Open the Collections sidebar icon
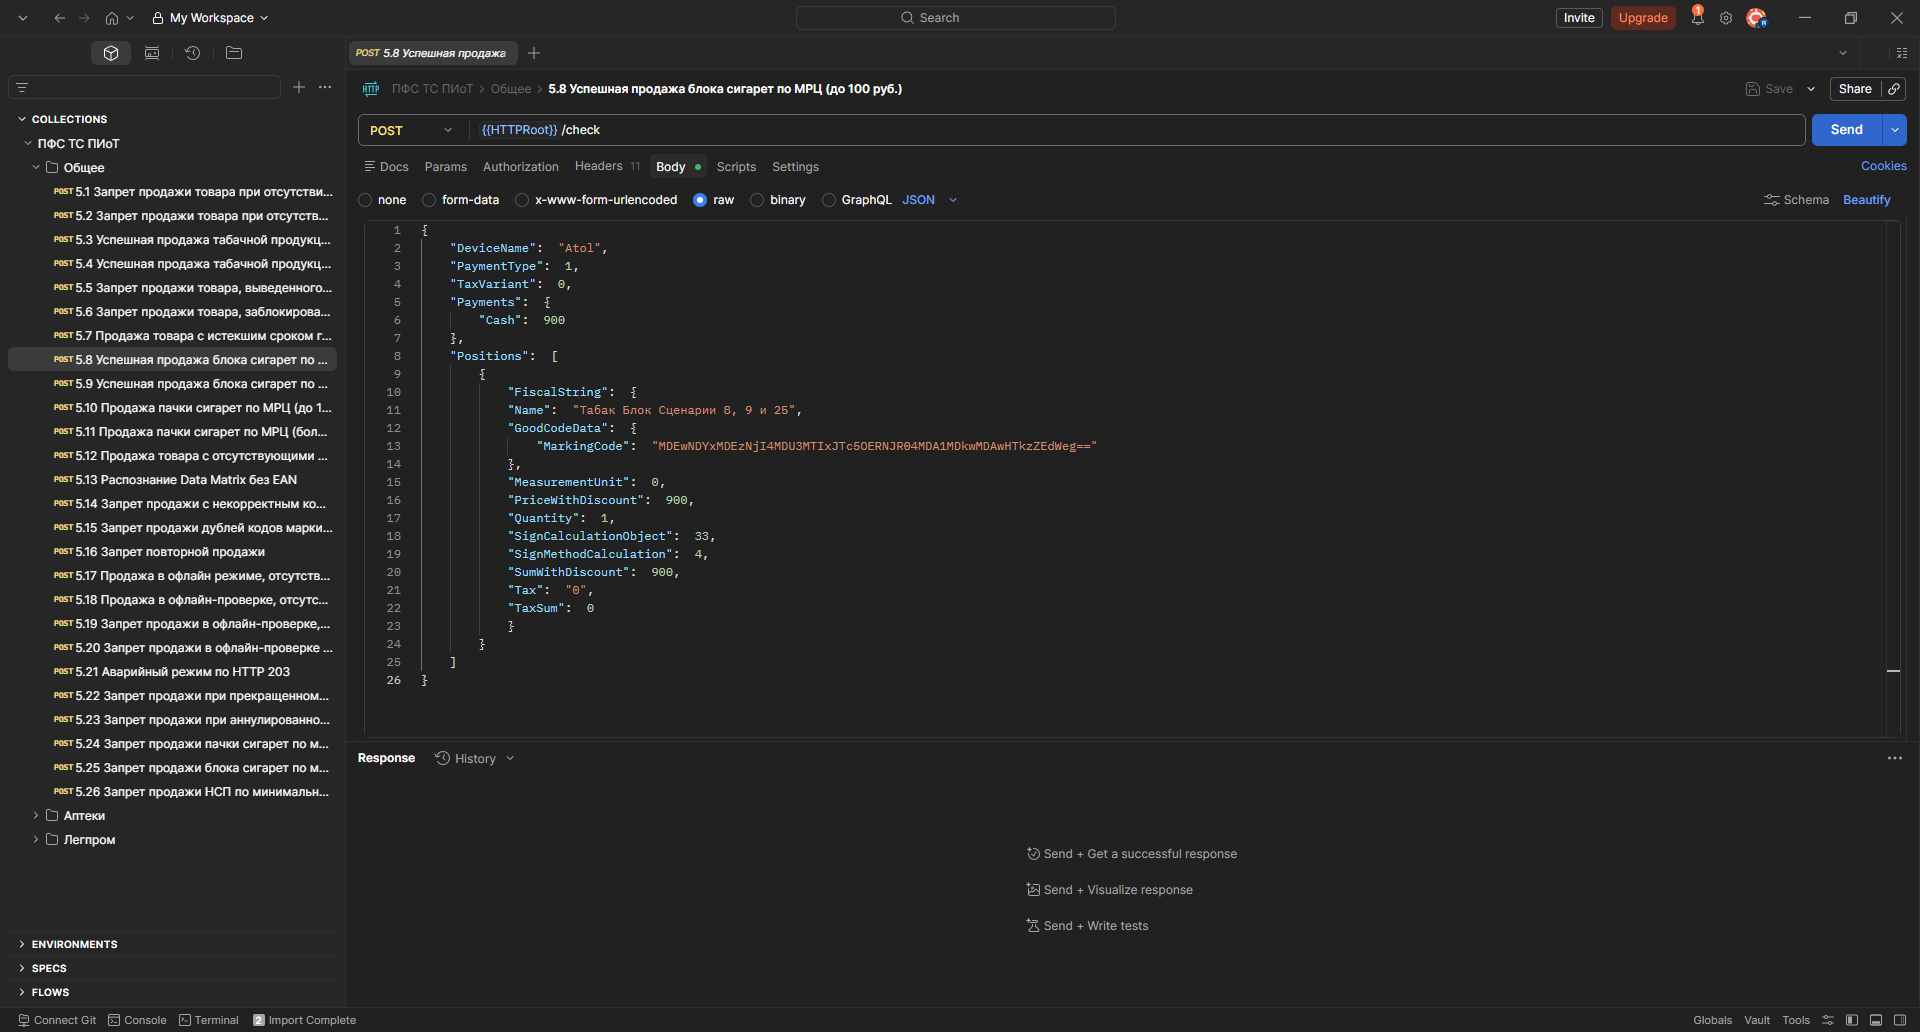This screenshot has width=1920, height=1032. [x=111, y=53]
